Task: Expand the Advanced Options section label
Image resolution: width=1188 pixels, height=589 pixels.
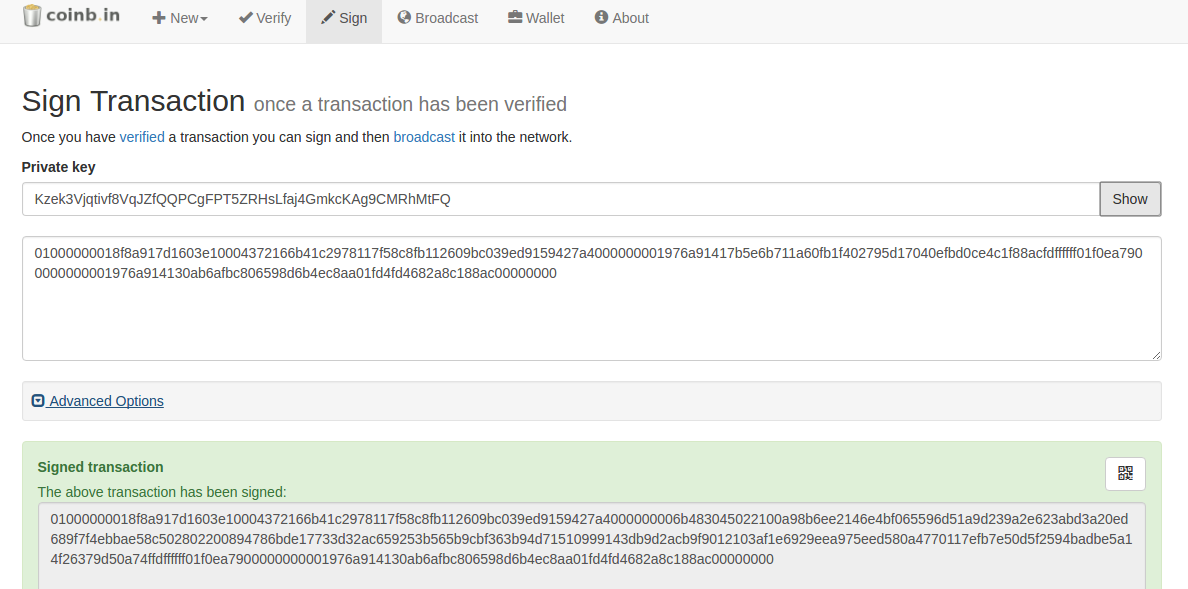Action: click(106, 401)
